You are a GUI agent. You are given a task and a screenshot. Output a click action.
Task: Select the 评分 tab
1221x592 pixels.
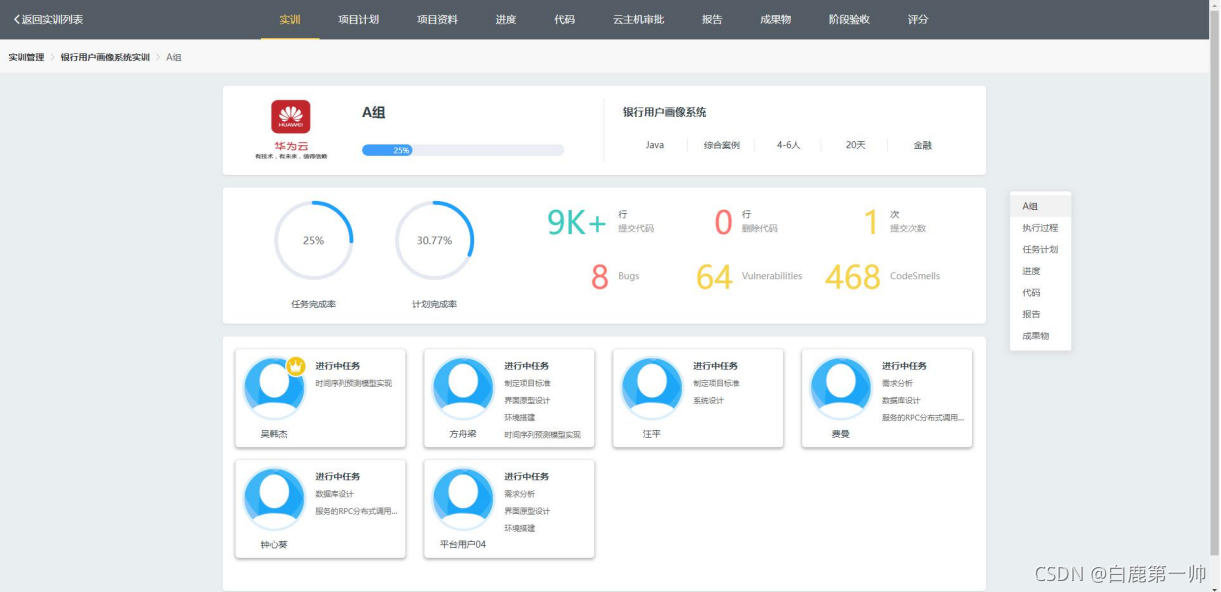(916, 18)
